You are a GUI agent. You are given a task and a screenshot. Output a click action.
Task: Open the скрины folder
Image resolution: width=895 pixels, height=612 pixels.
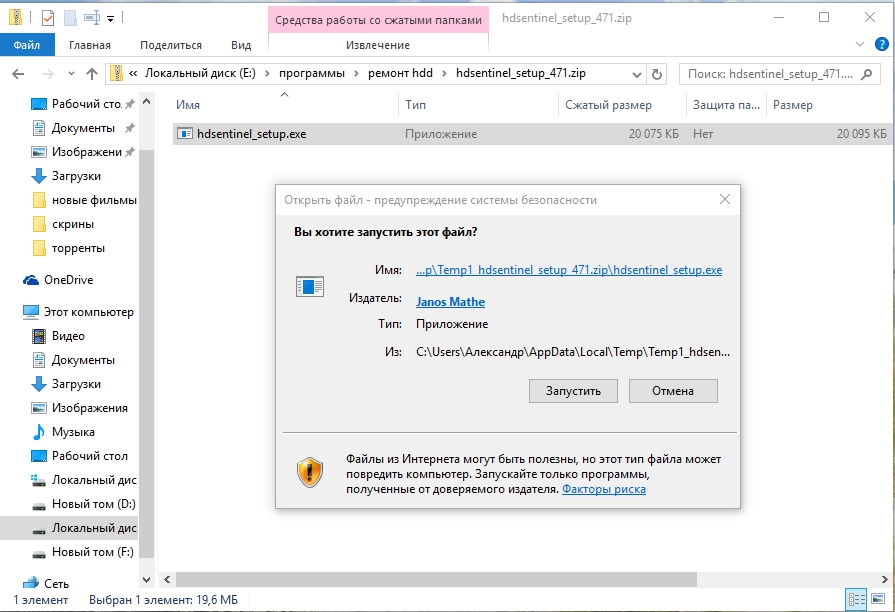pyautogui.click(x=72, y=224)
